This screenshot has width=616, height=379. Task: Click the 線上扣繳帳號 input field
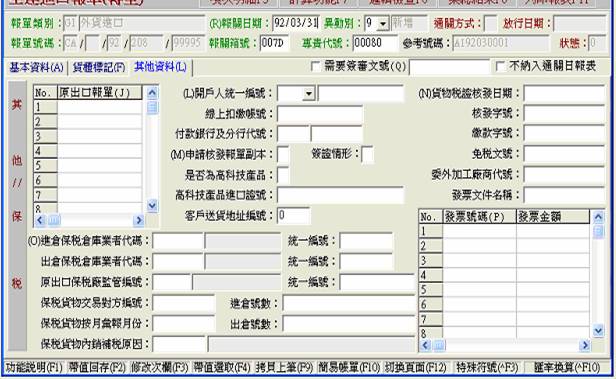[320, 114]
